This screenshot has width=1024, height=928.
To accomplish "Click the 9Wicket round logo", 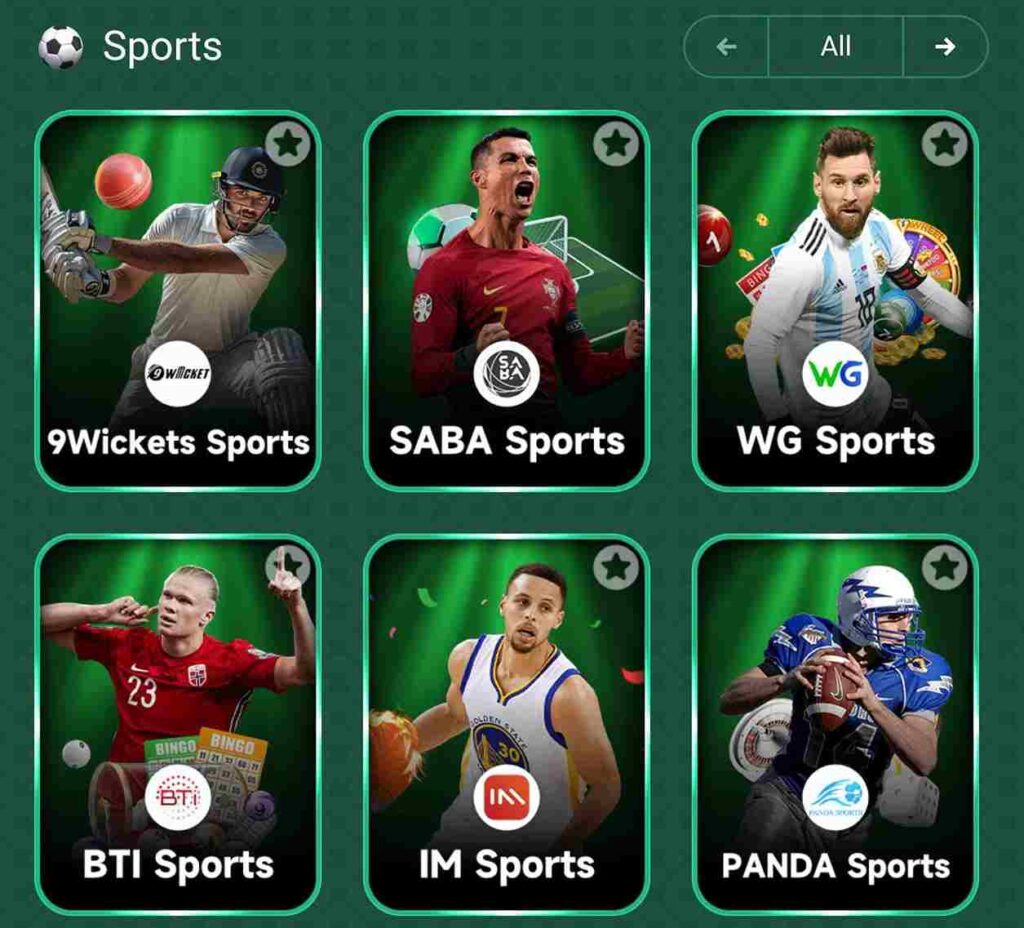I will 178,374.
